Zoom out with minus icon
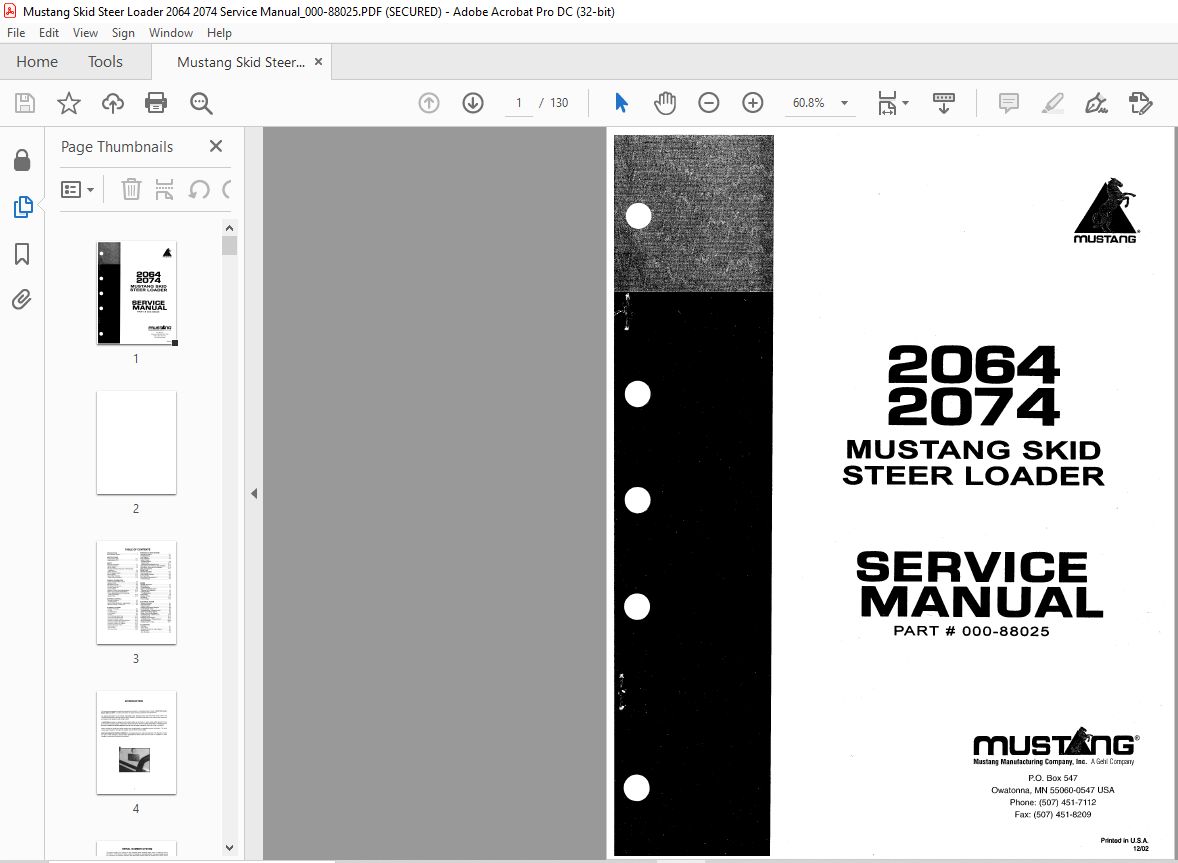1178x863 pixels. [x=708, y=103]
